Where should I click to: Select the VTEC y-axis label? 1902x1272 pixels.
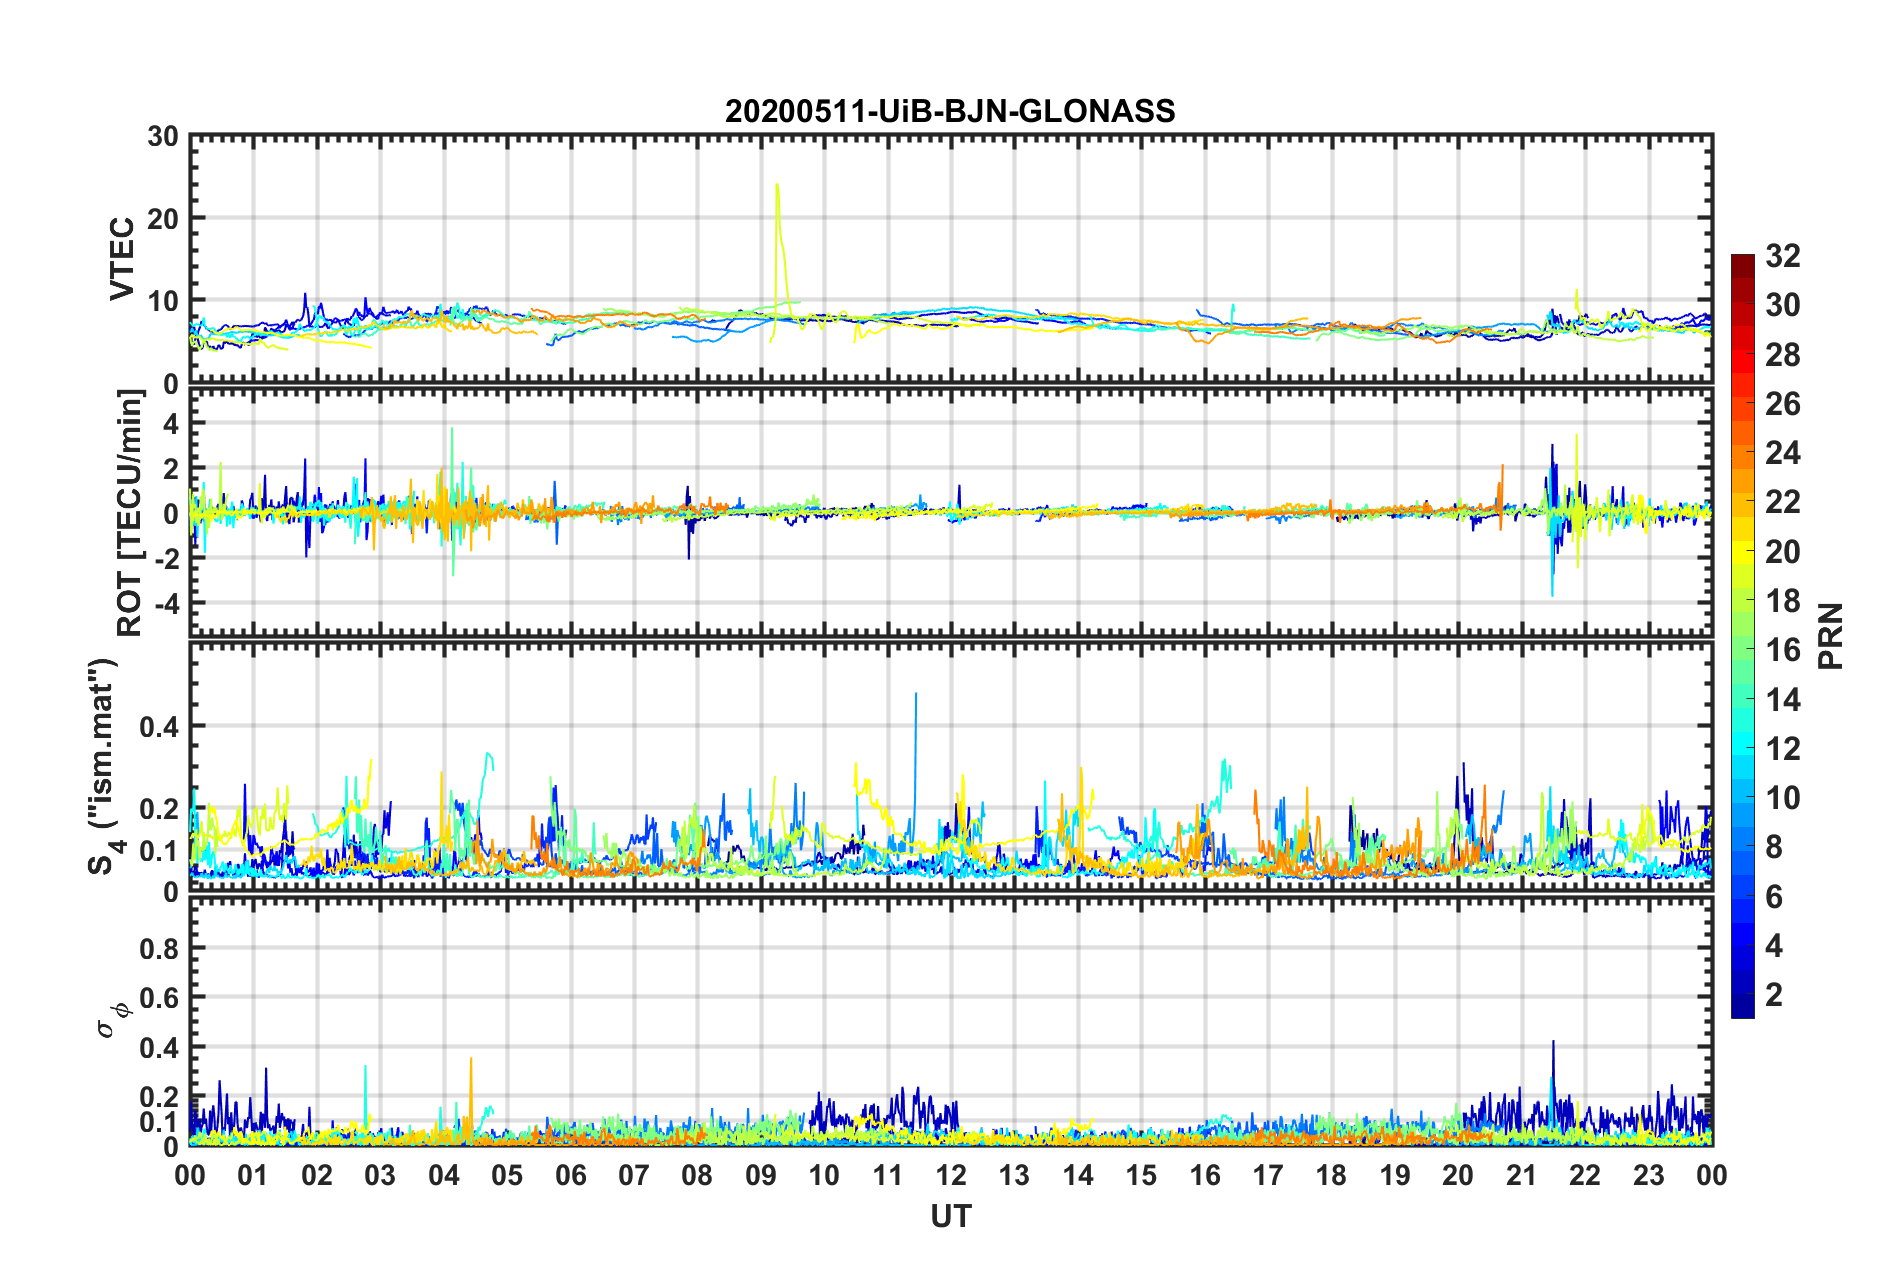coord(121,258)
